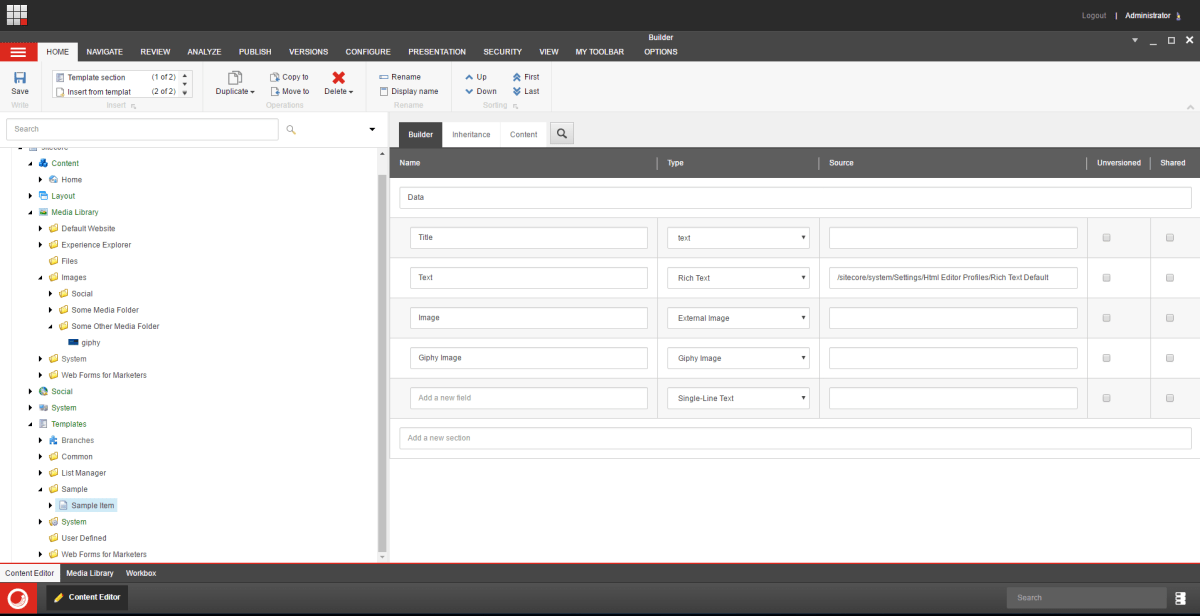Viewport: 1200px width, 616px height.
Task: Click the Add a new field input
Action: 529,398
